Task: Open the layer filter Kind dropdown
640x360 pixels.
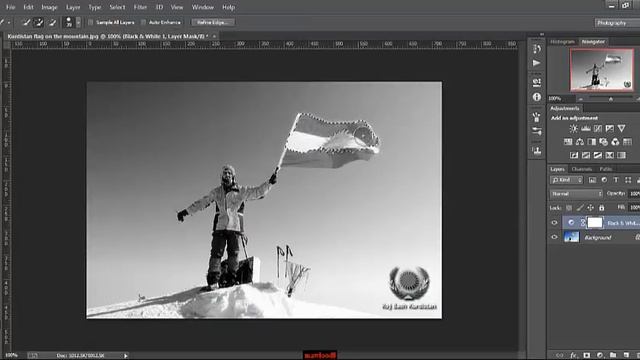Action: coord(567,180)
